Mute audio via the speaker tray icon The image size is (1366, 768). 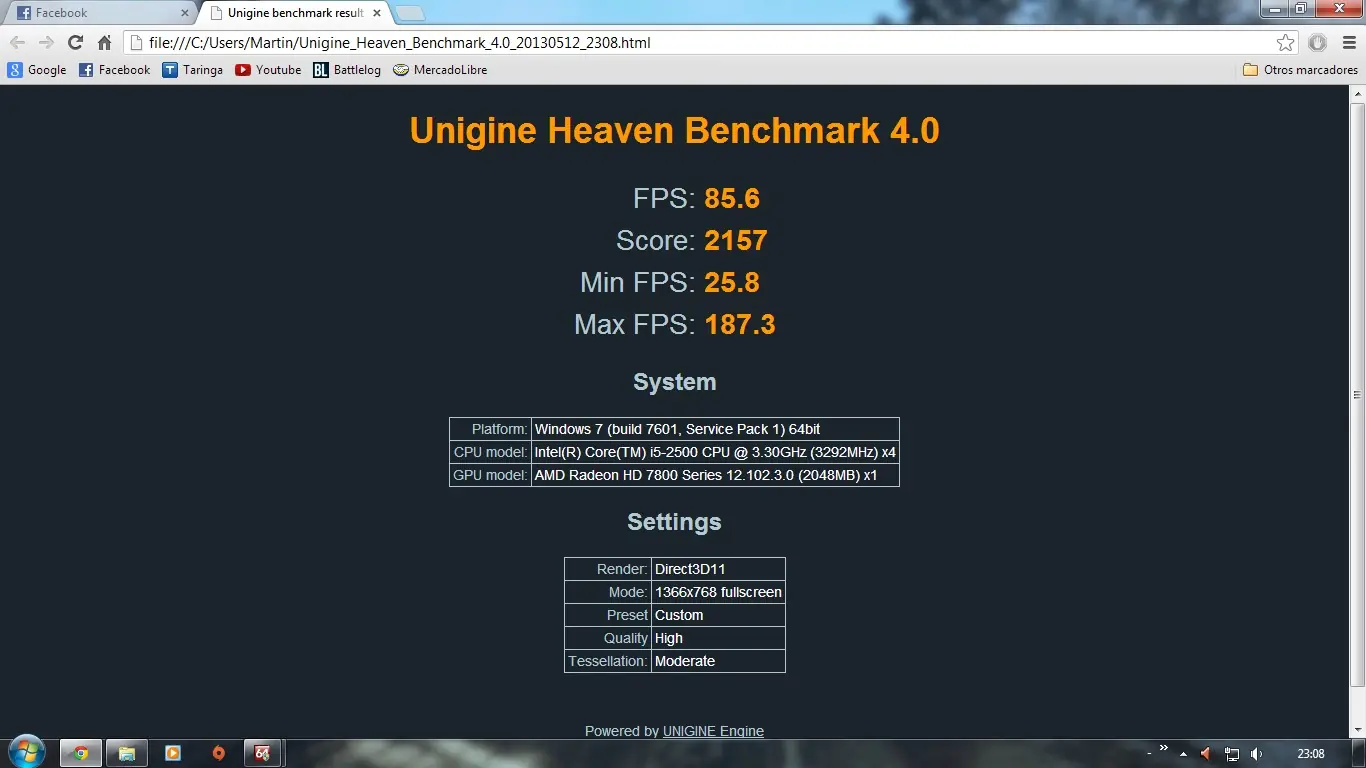pyautogui.click(x=1255, y=753)
